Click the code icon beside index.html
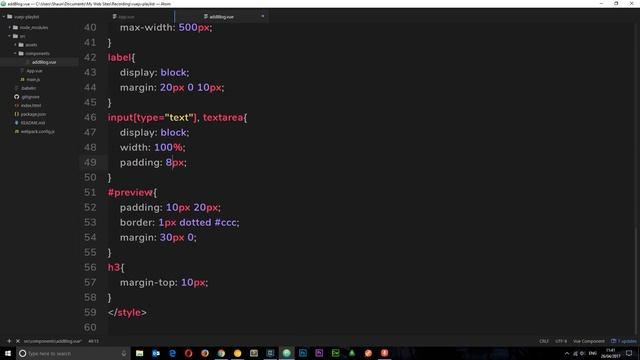640x360 pixels. pyautogui.click(x=16, y=105)
